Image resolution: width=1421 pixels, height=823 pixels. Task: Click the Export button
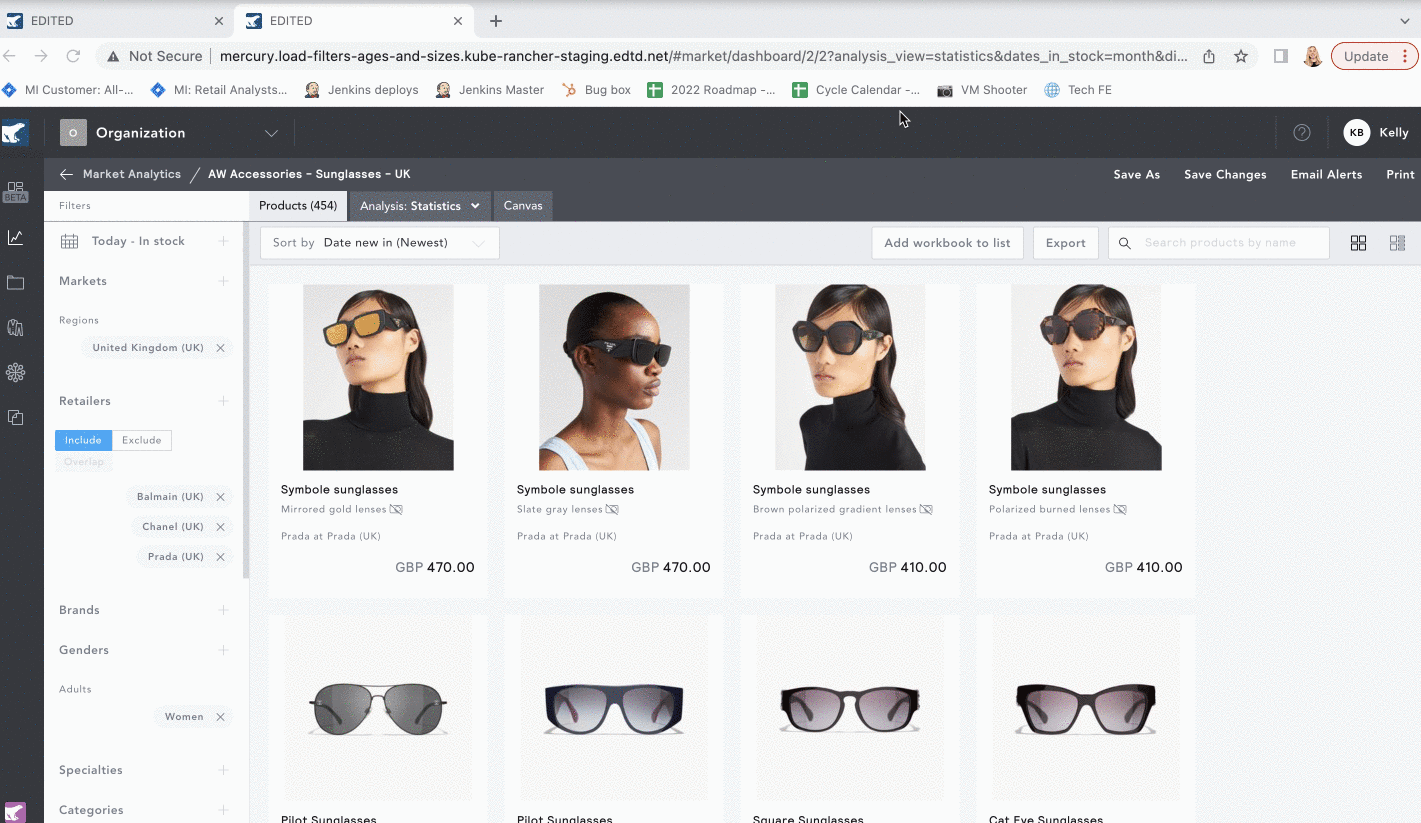1066,243
